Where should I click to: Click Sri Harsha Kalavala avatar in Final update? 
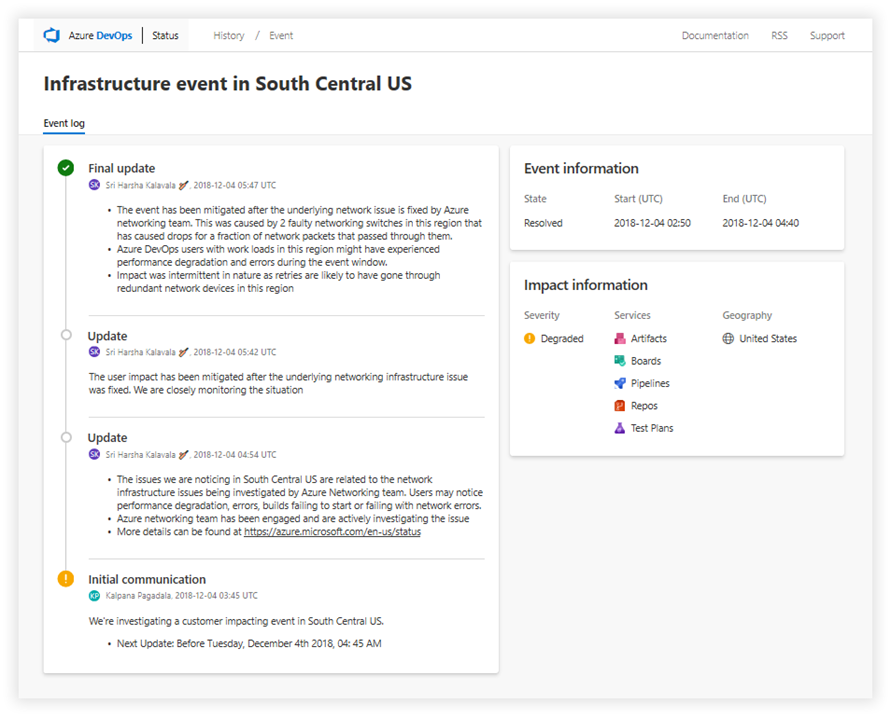(x=94, y=185)
